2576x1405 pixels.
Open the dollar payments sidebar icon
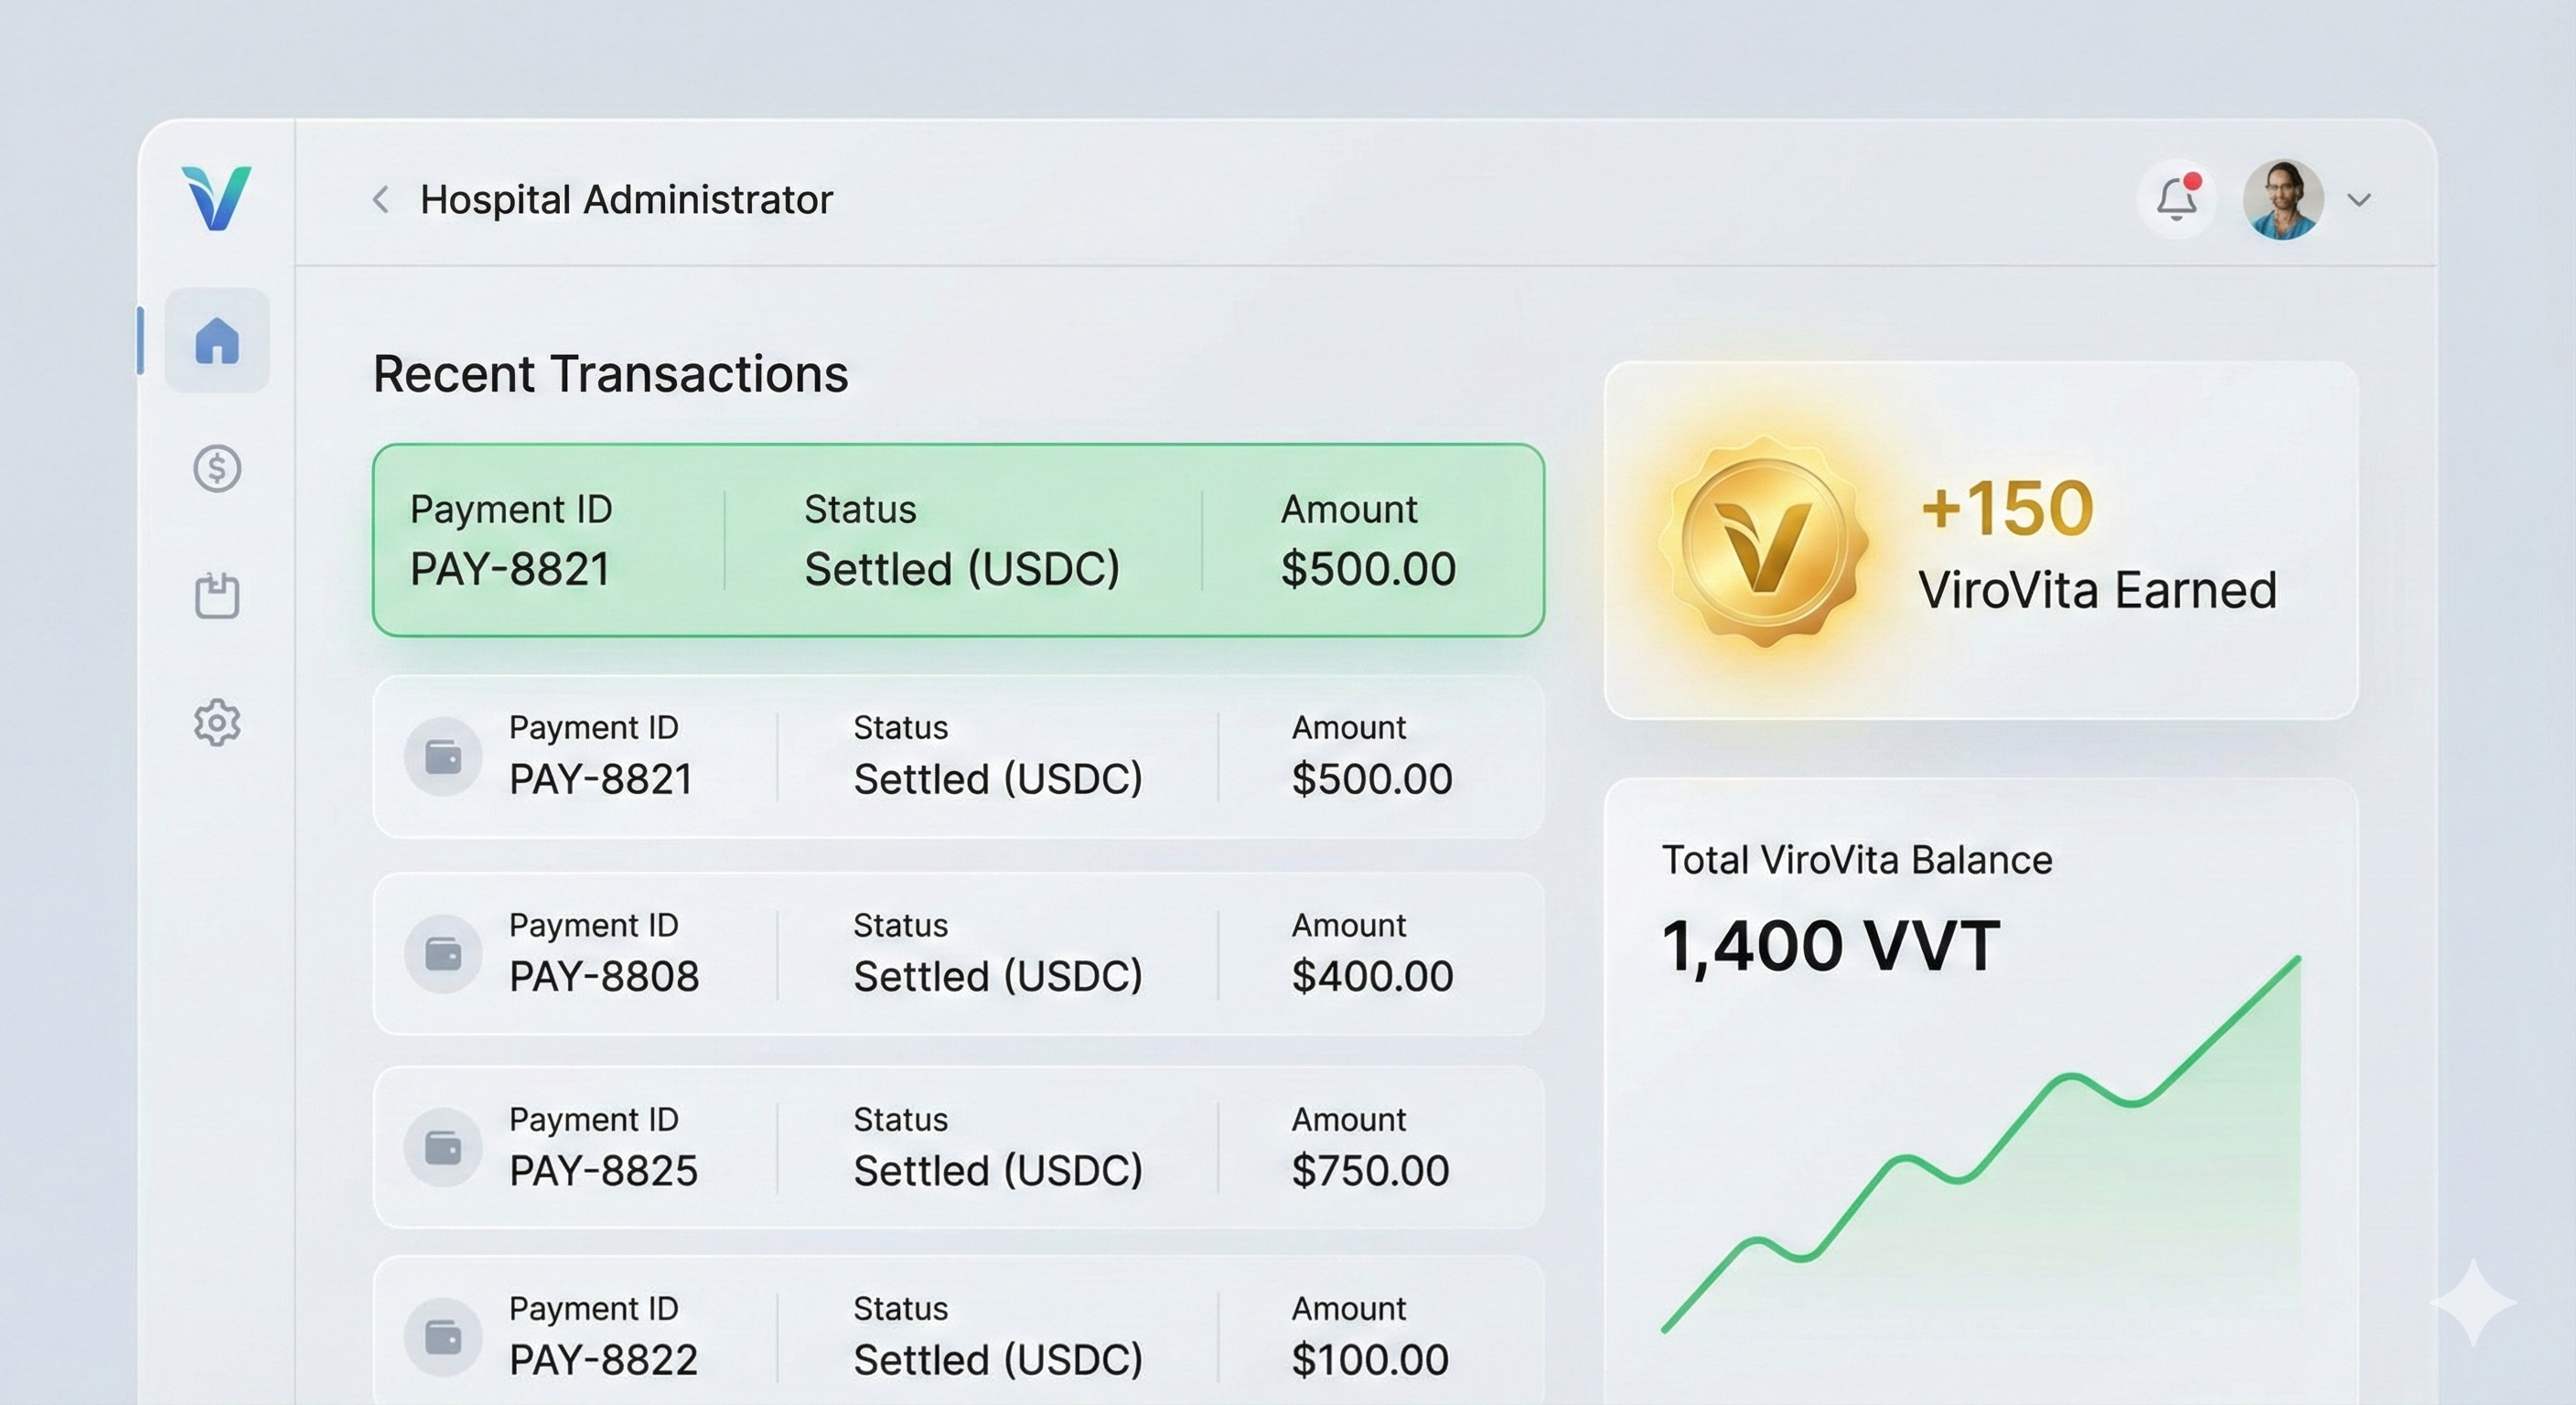[x=217, y=468]
